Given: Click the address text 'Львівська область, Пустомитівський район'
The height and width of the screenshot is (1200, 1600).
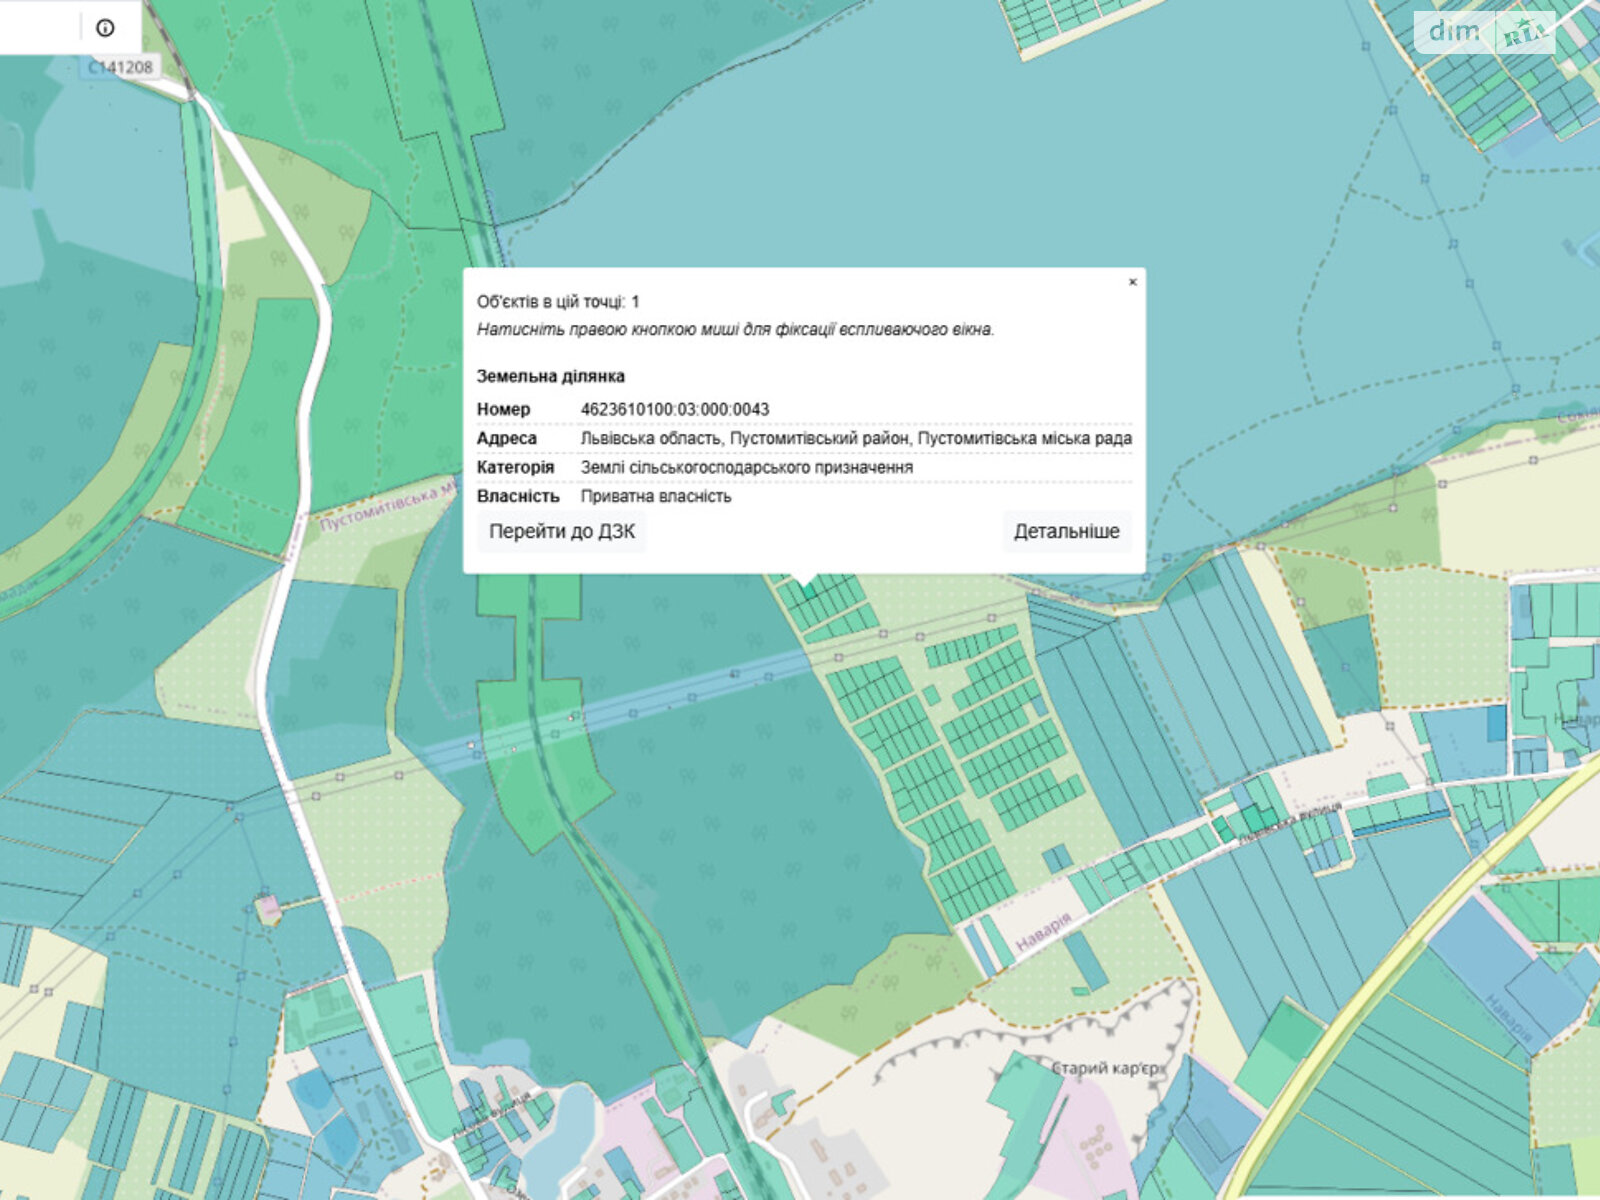Looking at the screenshot, I should click(x=745, y=438).
